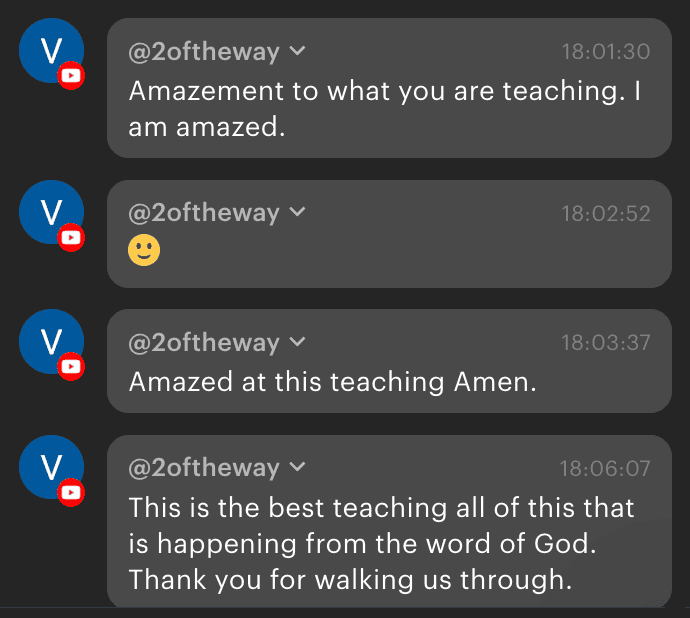Expand the chevron on the 18:03:37 message
The height and width of the screenshot is (618, 690).
pyautogui.click(x=297, y=343)
